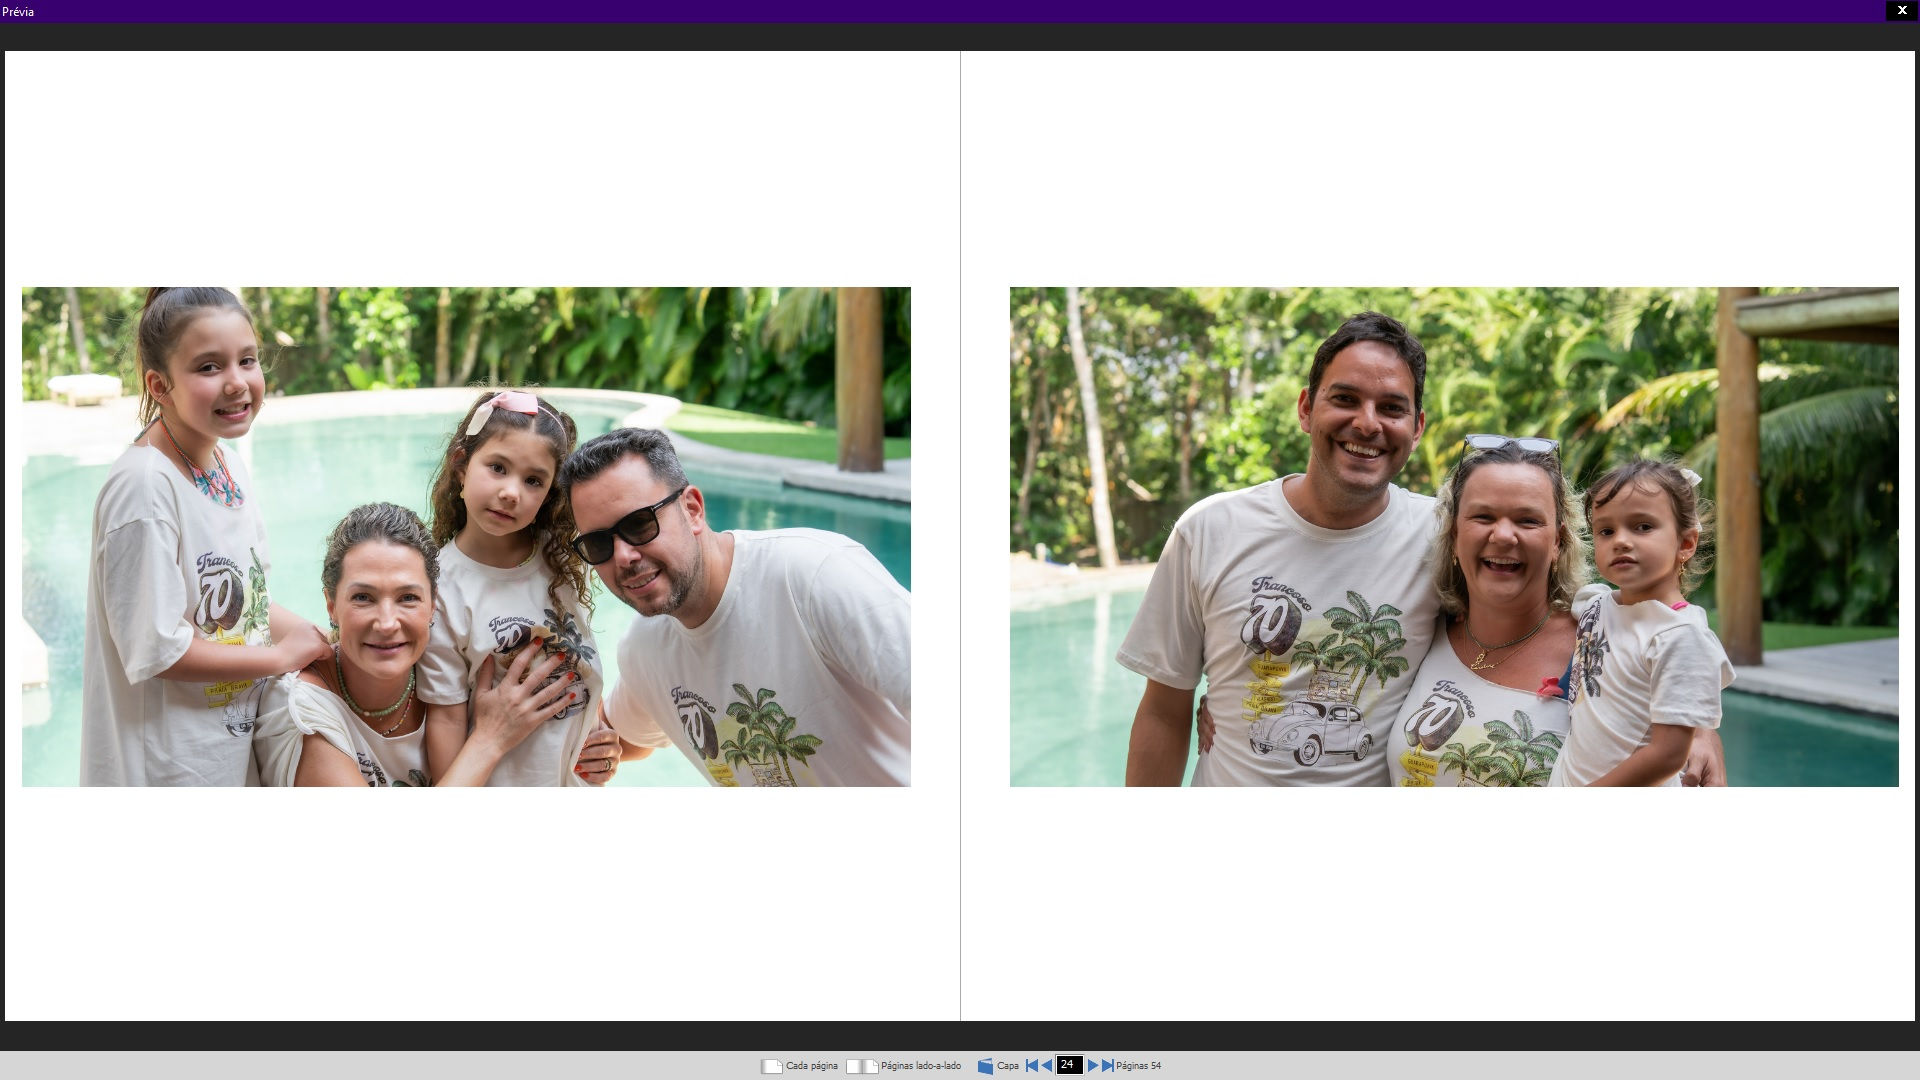
Task: Click the 'Capa' label
Action: [x=1008, y=1066]
